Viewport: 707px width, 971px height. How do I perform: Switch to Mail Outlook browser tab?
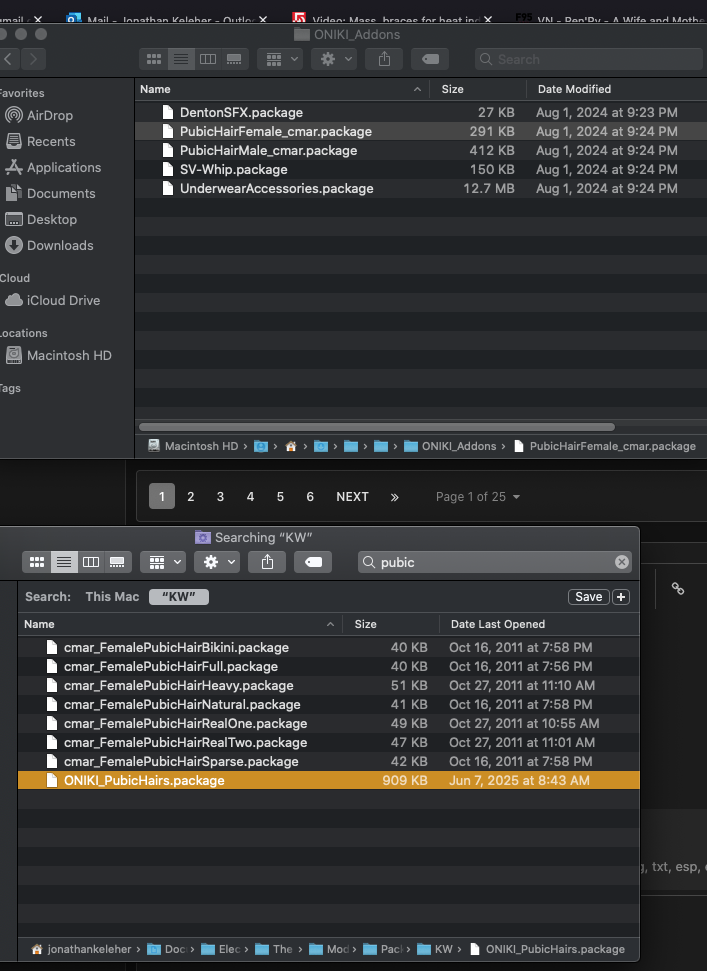(167, 19)
